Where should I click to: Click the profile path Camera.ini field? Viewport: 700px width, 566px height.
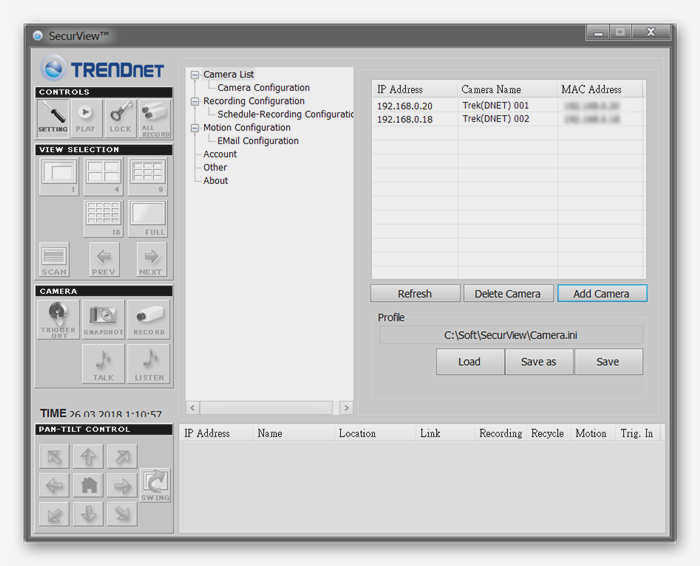(510, 335)
